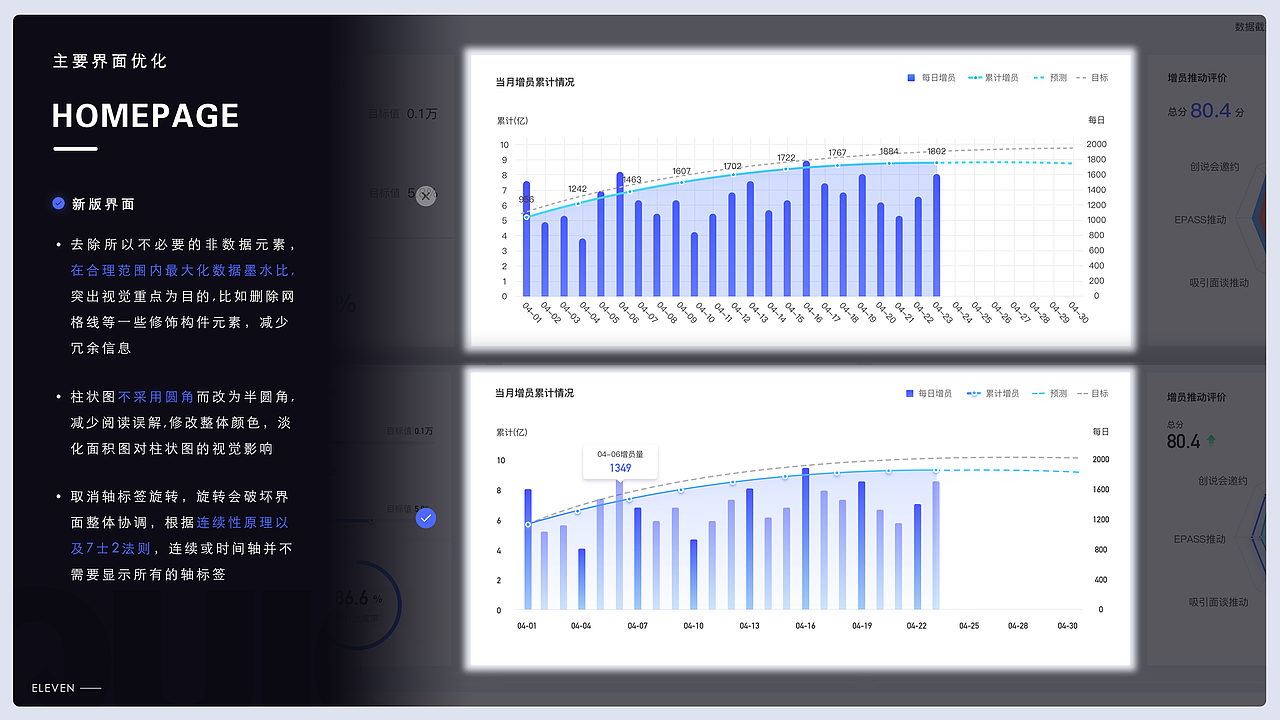Click lower chart title 当月增员累计情况
Viewport: 1280px width, 720px height.
[x=535, y=393]
